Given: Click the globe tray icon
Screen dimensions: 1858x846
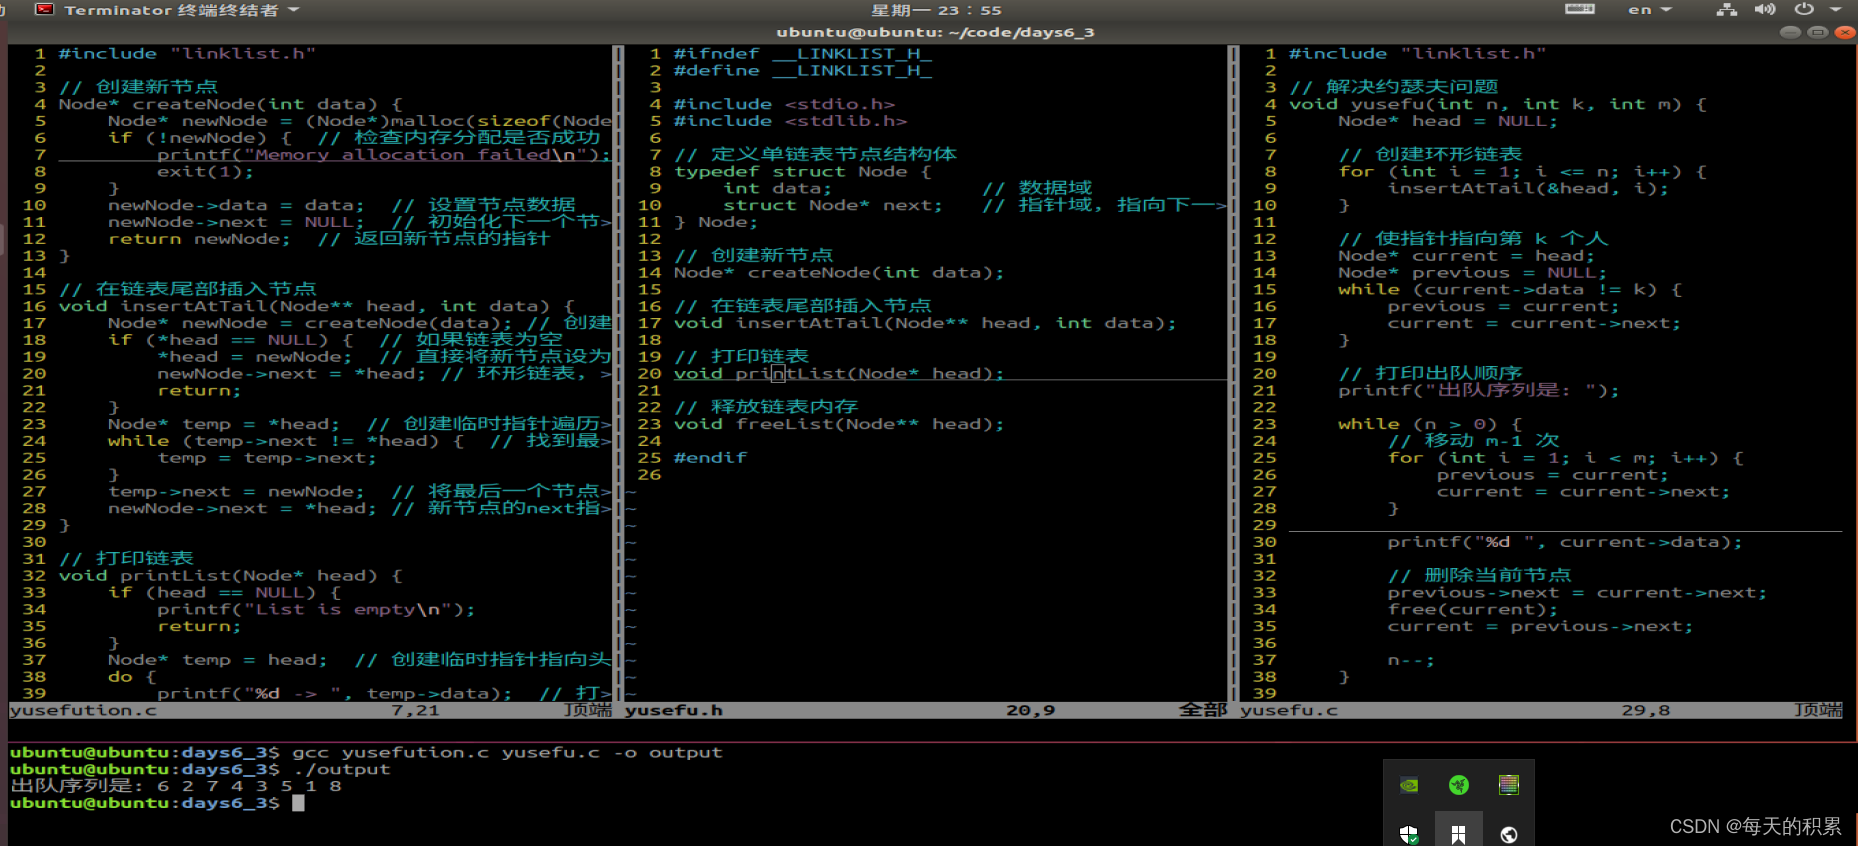Looking at the screenshot, I should click(1509, 834).
